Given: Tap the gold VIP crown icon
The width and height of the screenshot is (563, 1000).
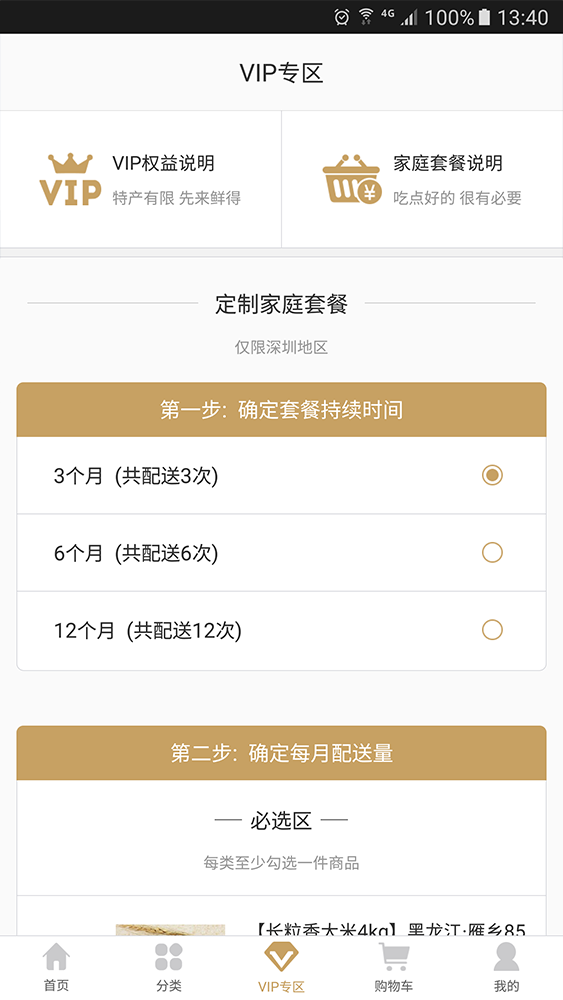Looking at the screenshot, I should pyautogui.click(x=70, y=179).
